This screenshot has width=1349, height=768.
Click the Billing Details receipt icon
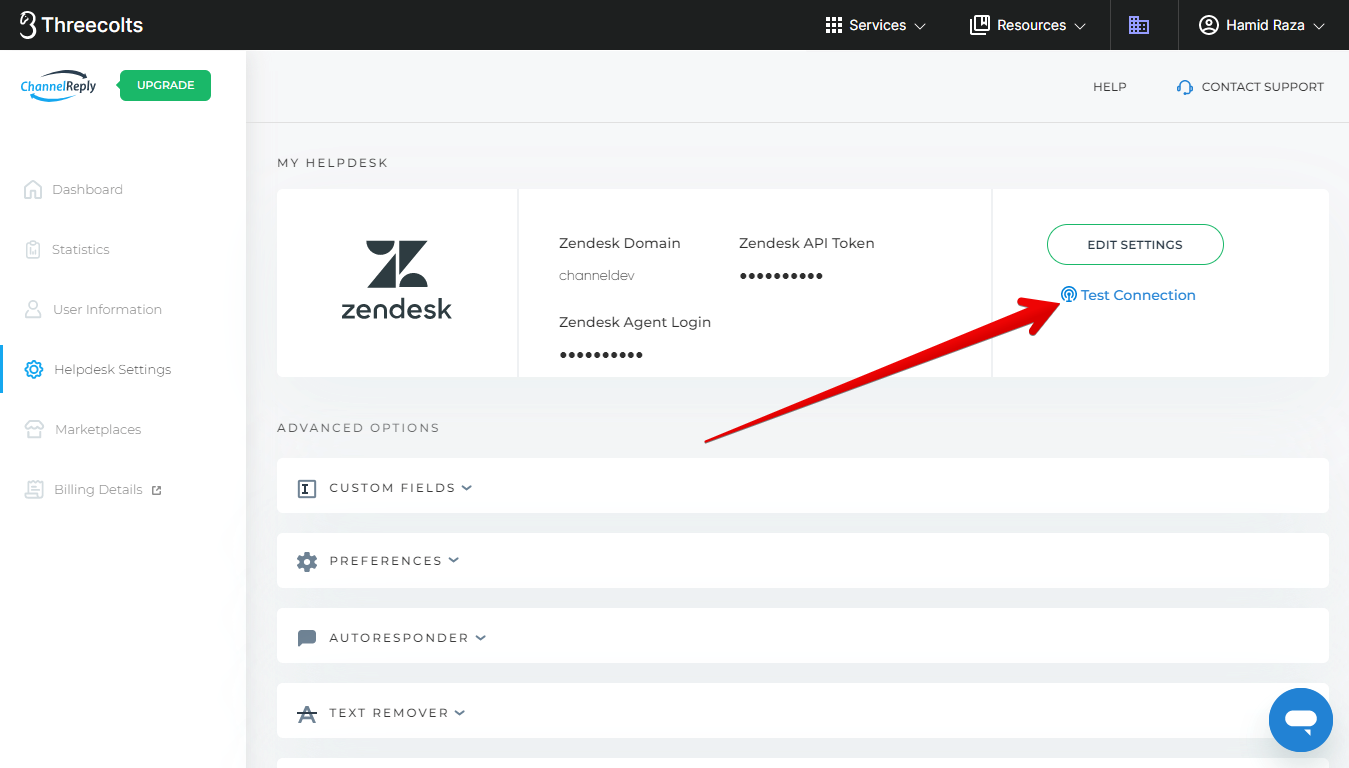[x=35, y=489]
